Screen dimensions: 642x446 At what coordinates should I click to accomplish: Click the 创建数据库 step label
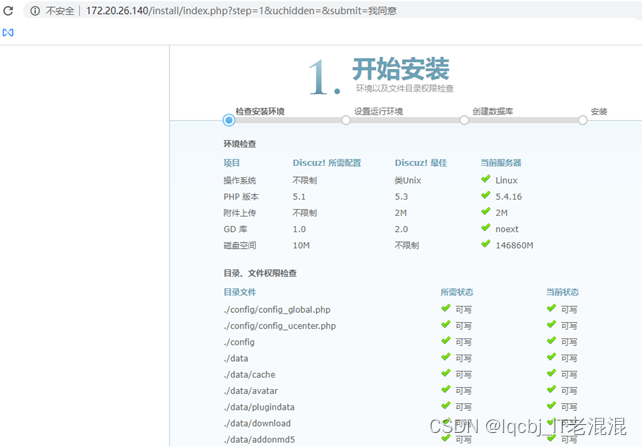pos(493,111)
